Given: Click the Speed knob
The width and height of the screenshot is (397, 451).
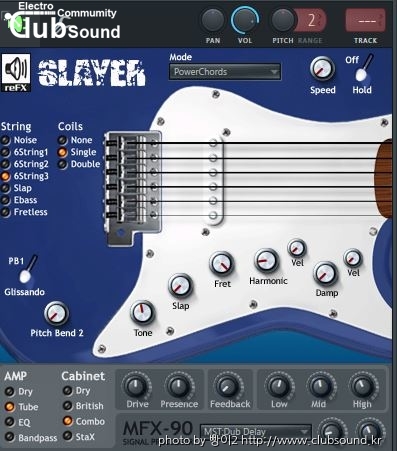Looking at the screenshot, I should click(322, 69).
